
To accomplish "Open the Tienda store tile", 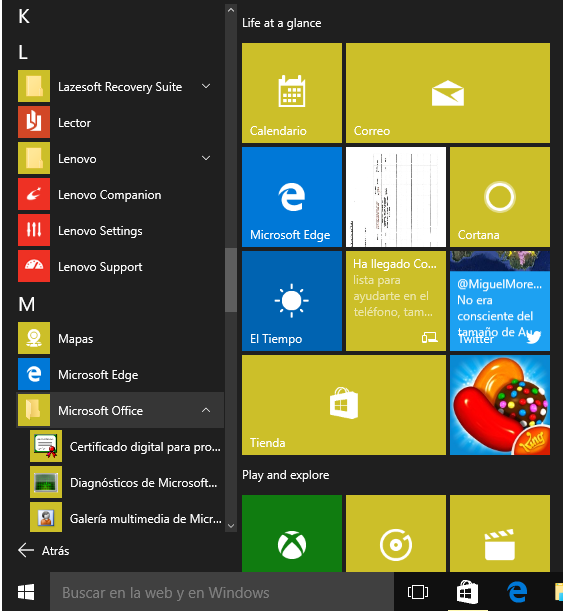I will point(344,405).
